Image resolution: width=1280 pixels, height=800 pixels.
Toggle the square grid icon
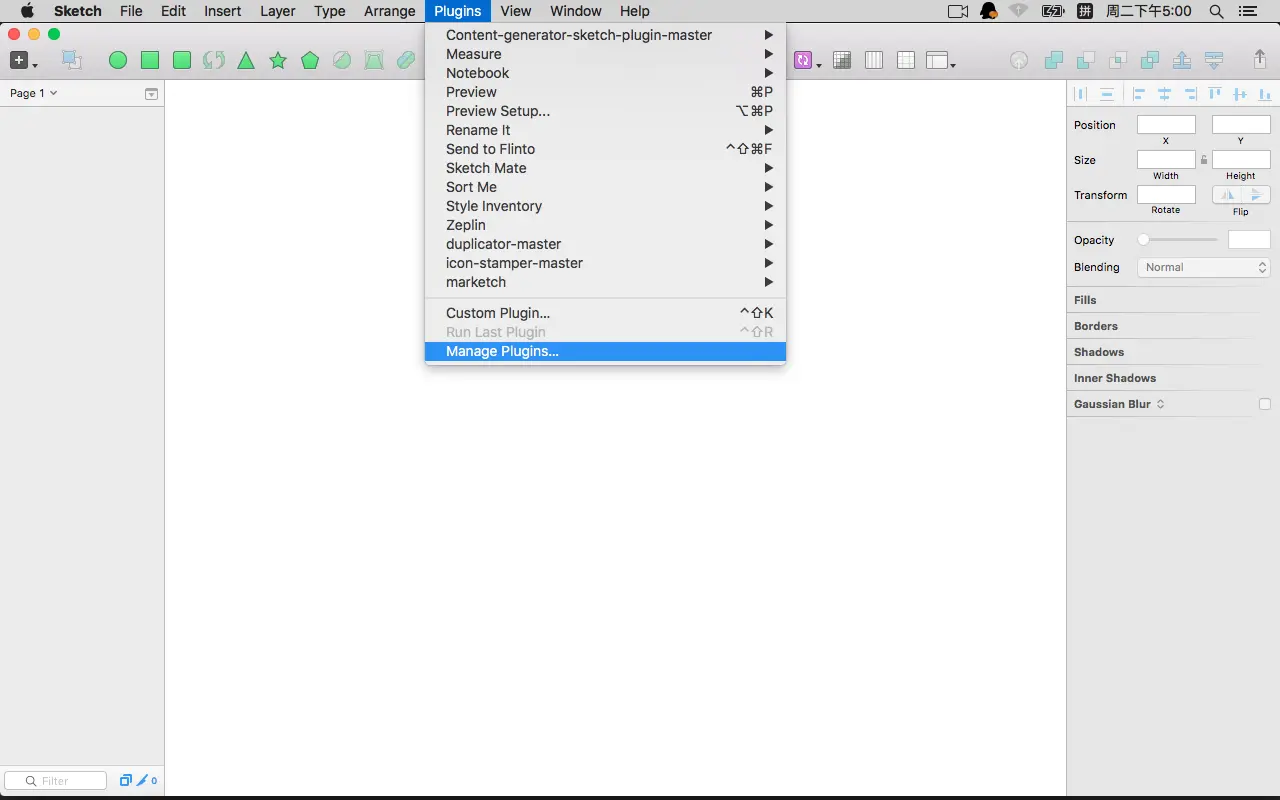pyautogui.click(x=906, y=60)
